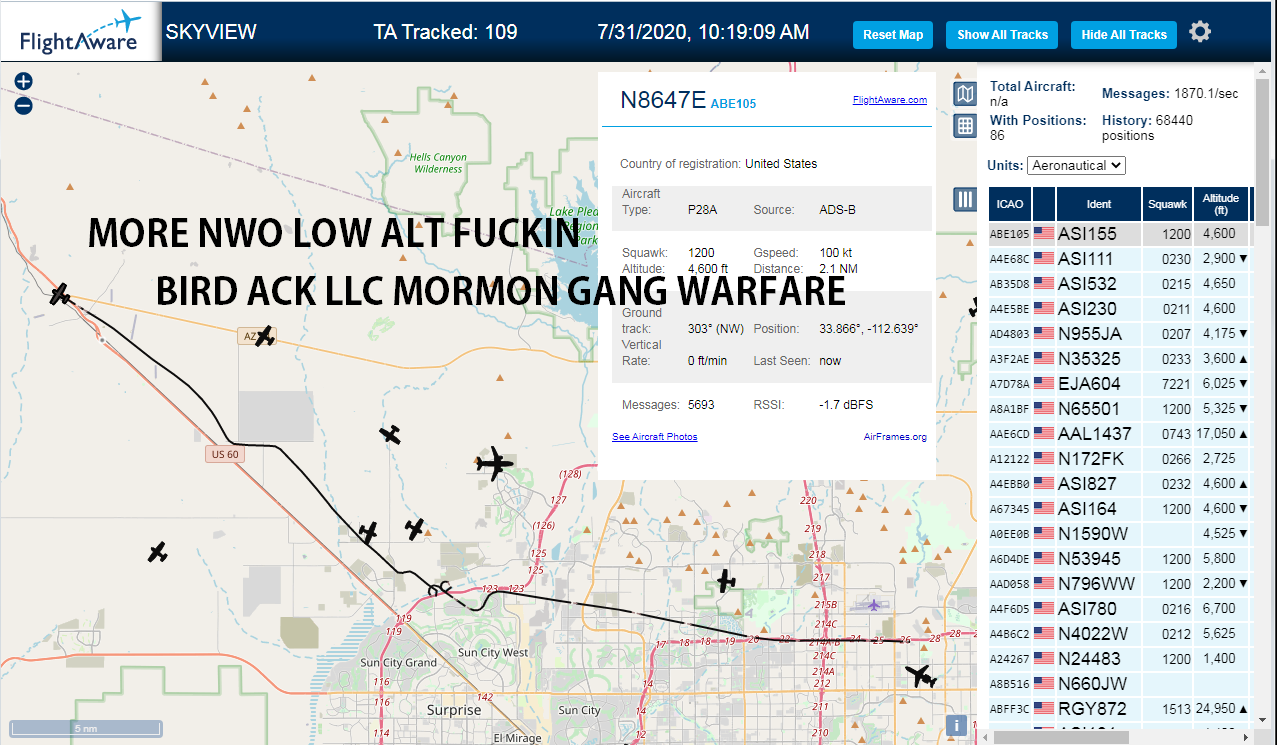Select the ASI532 aircraft row
This screenshot has height=745, width=1277.
[1119, 284]
